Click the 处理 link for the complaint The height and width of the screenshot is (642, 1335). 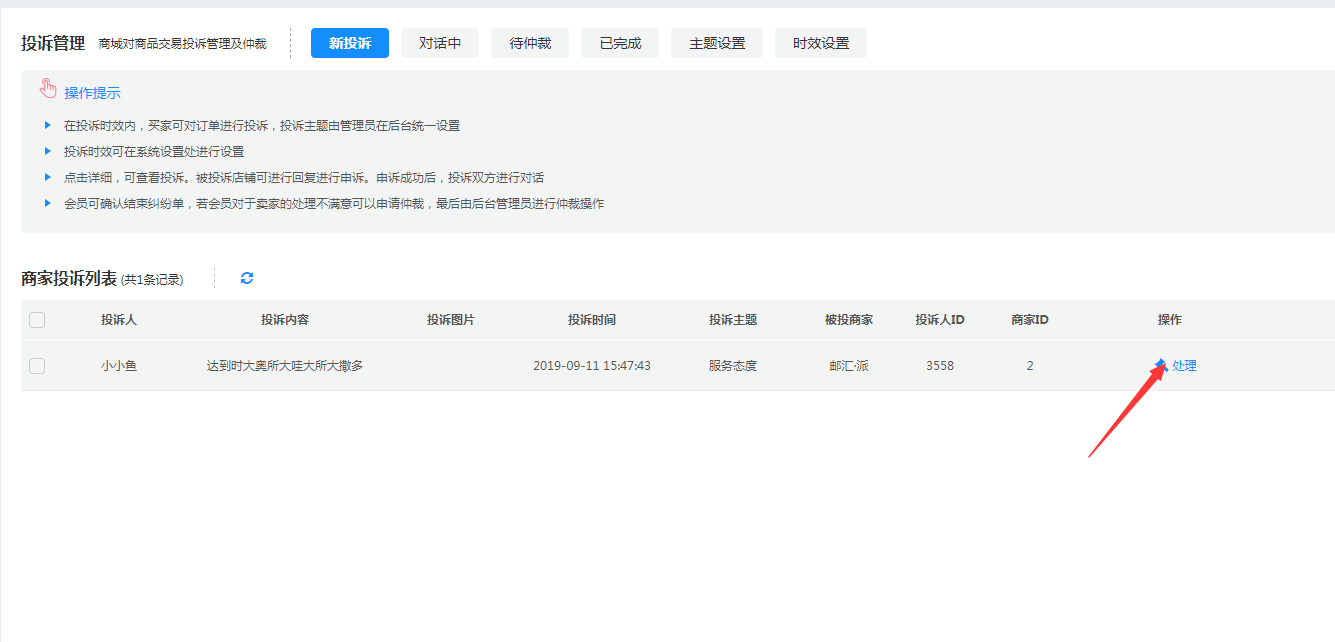pos(1184,366)
